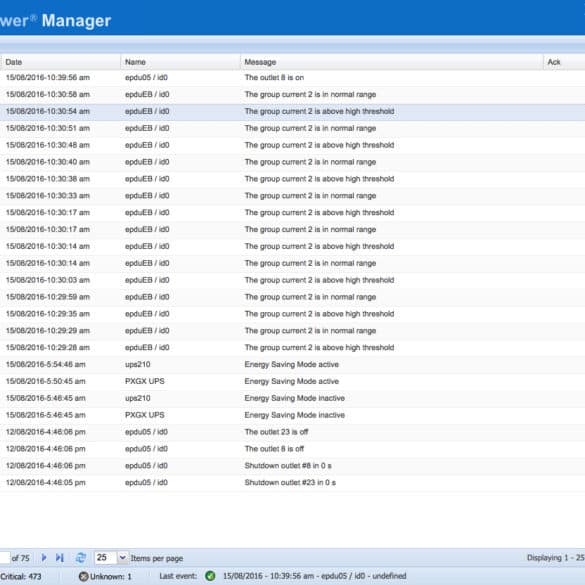585x585 pixels.
Task: Click the green last event status icon
Action: pyautogui.click(x=210, y=576)
